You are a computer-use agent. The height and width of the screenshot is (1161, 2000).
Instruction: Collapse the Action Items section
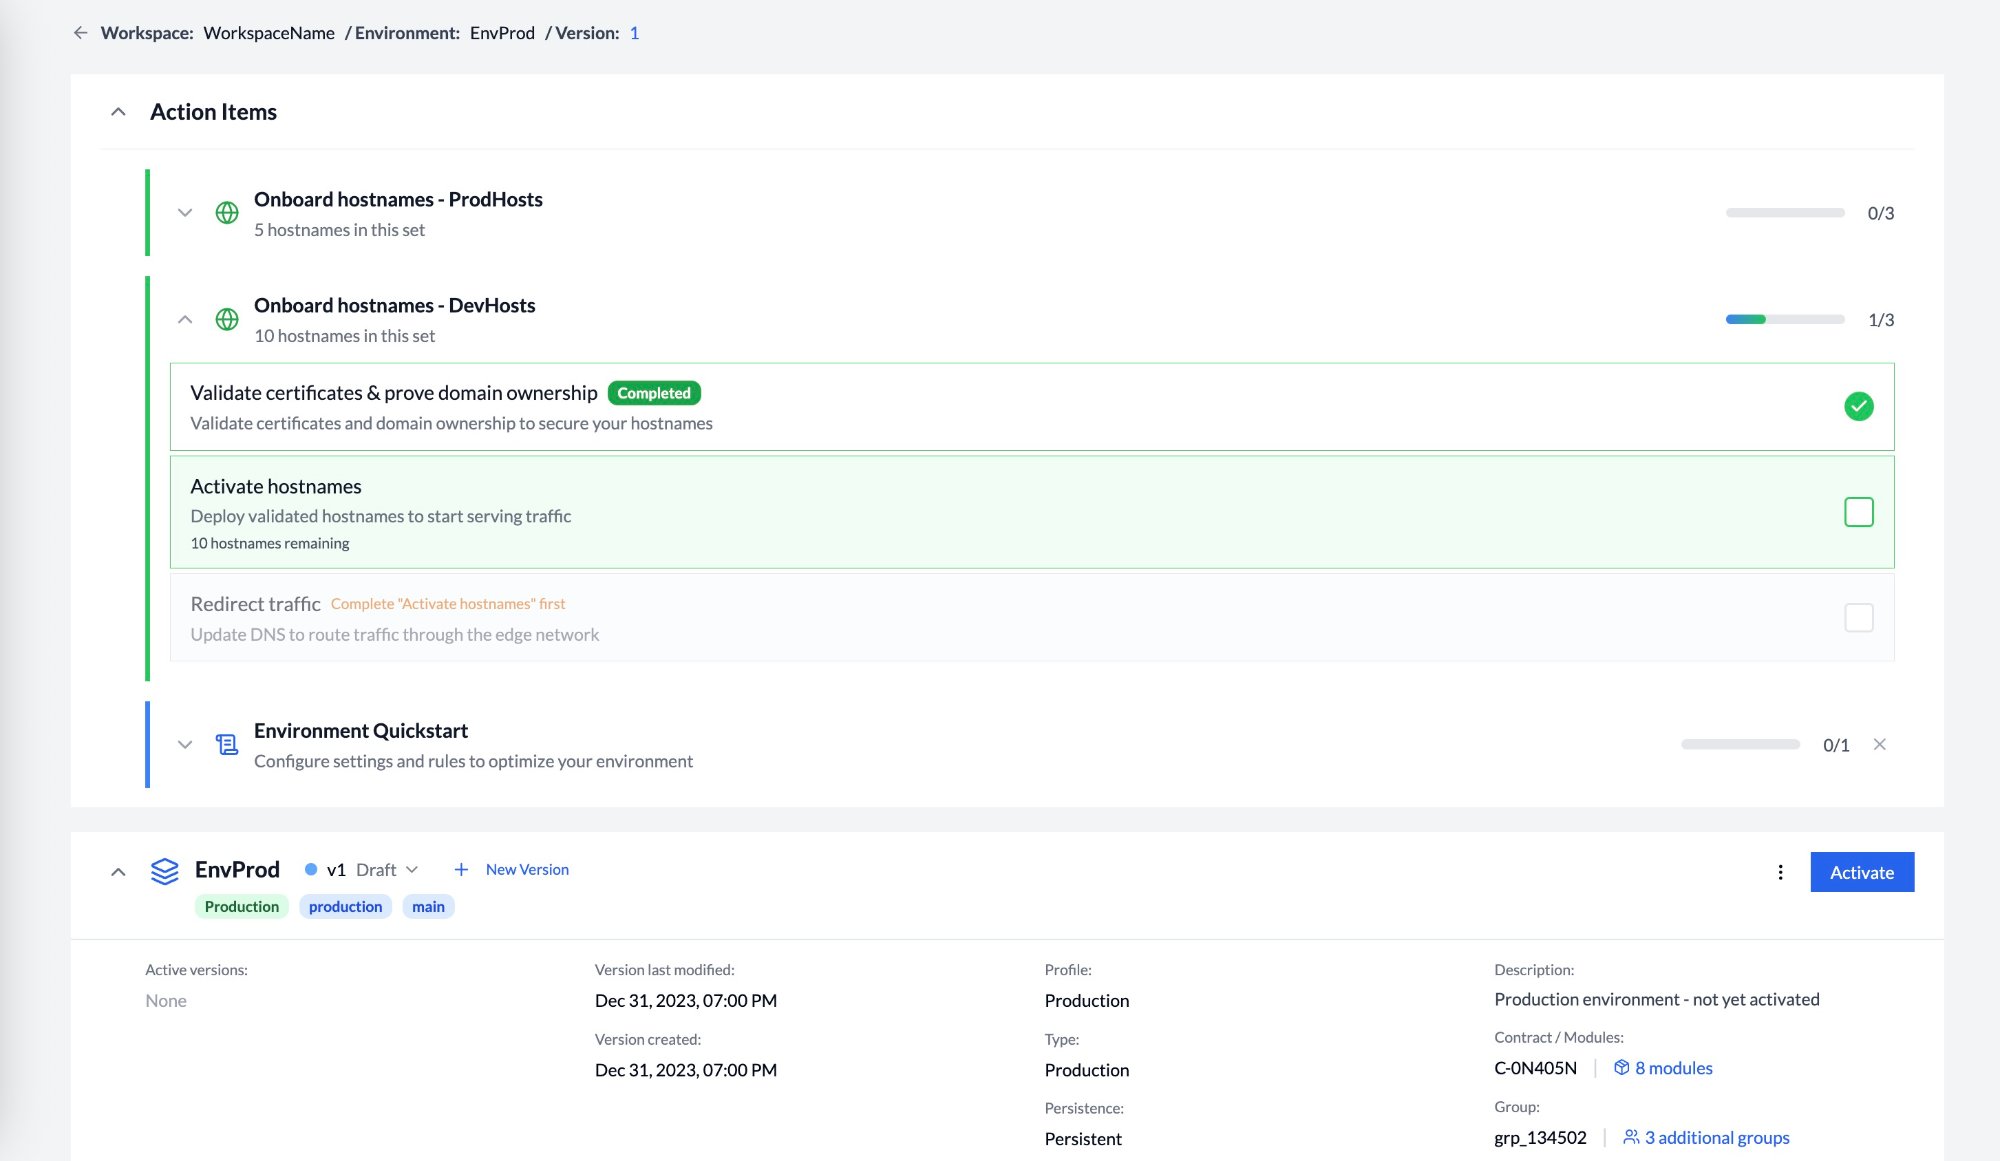click(x=119, y=111)
